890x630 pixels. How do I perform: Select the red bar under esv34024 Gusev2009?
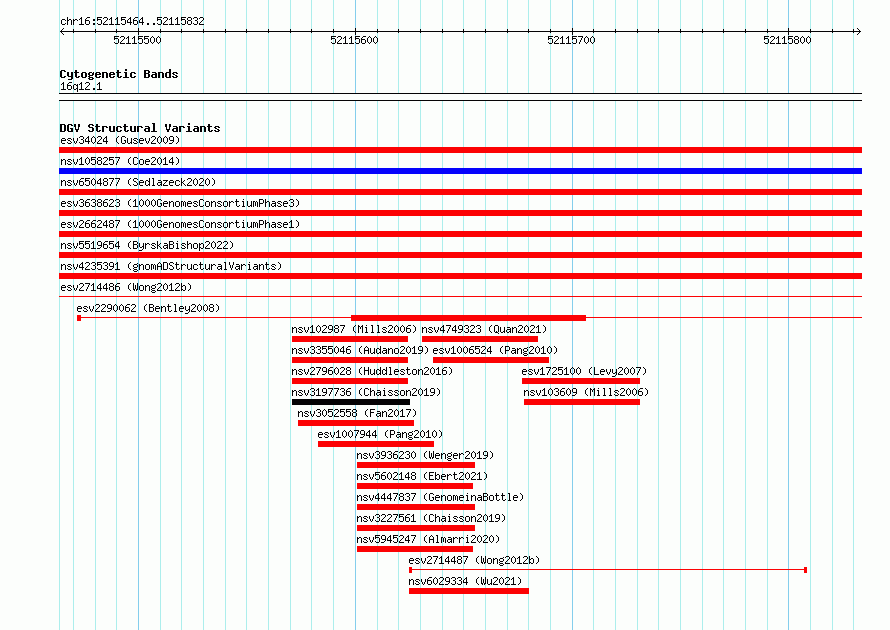[460, 150]
